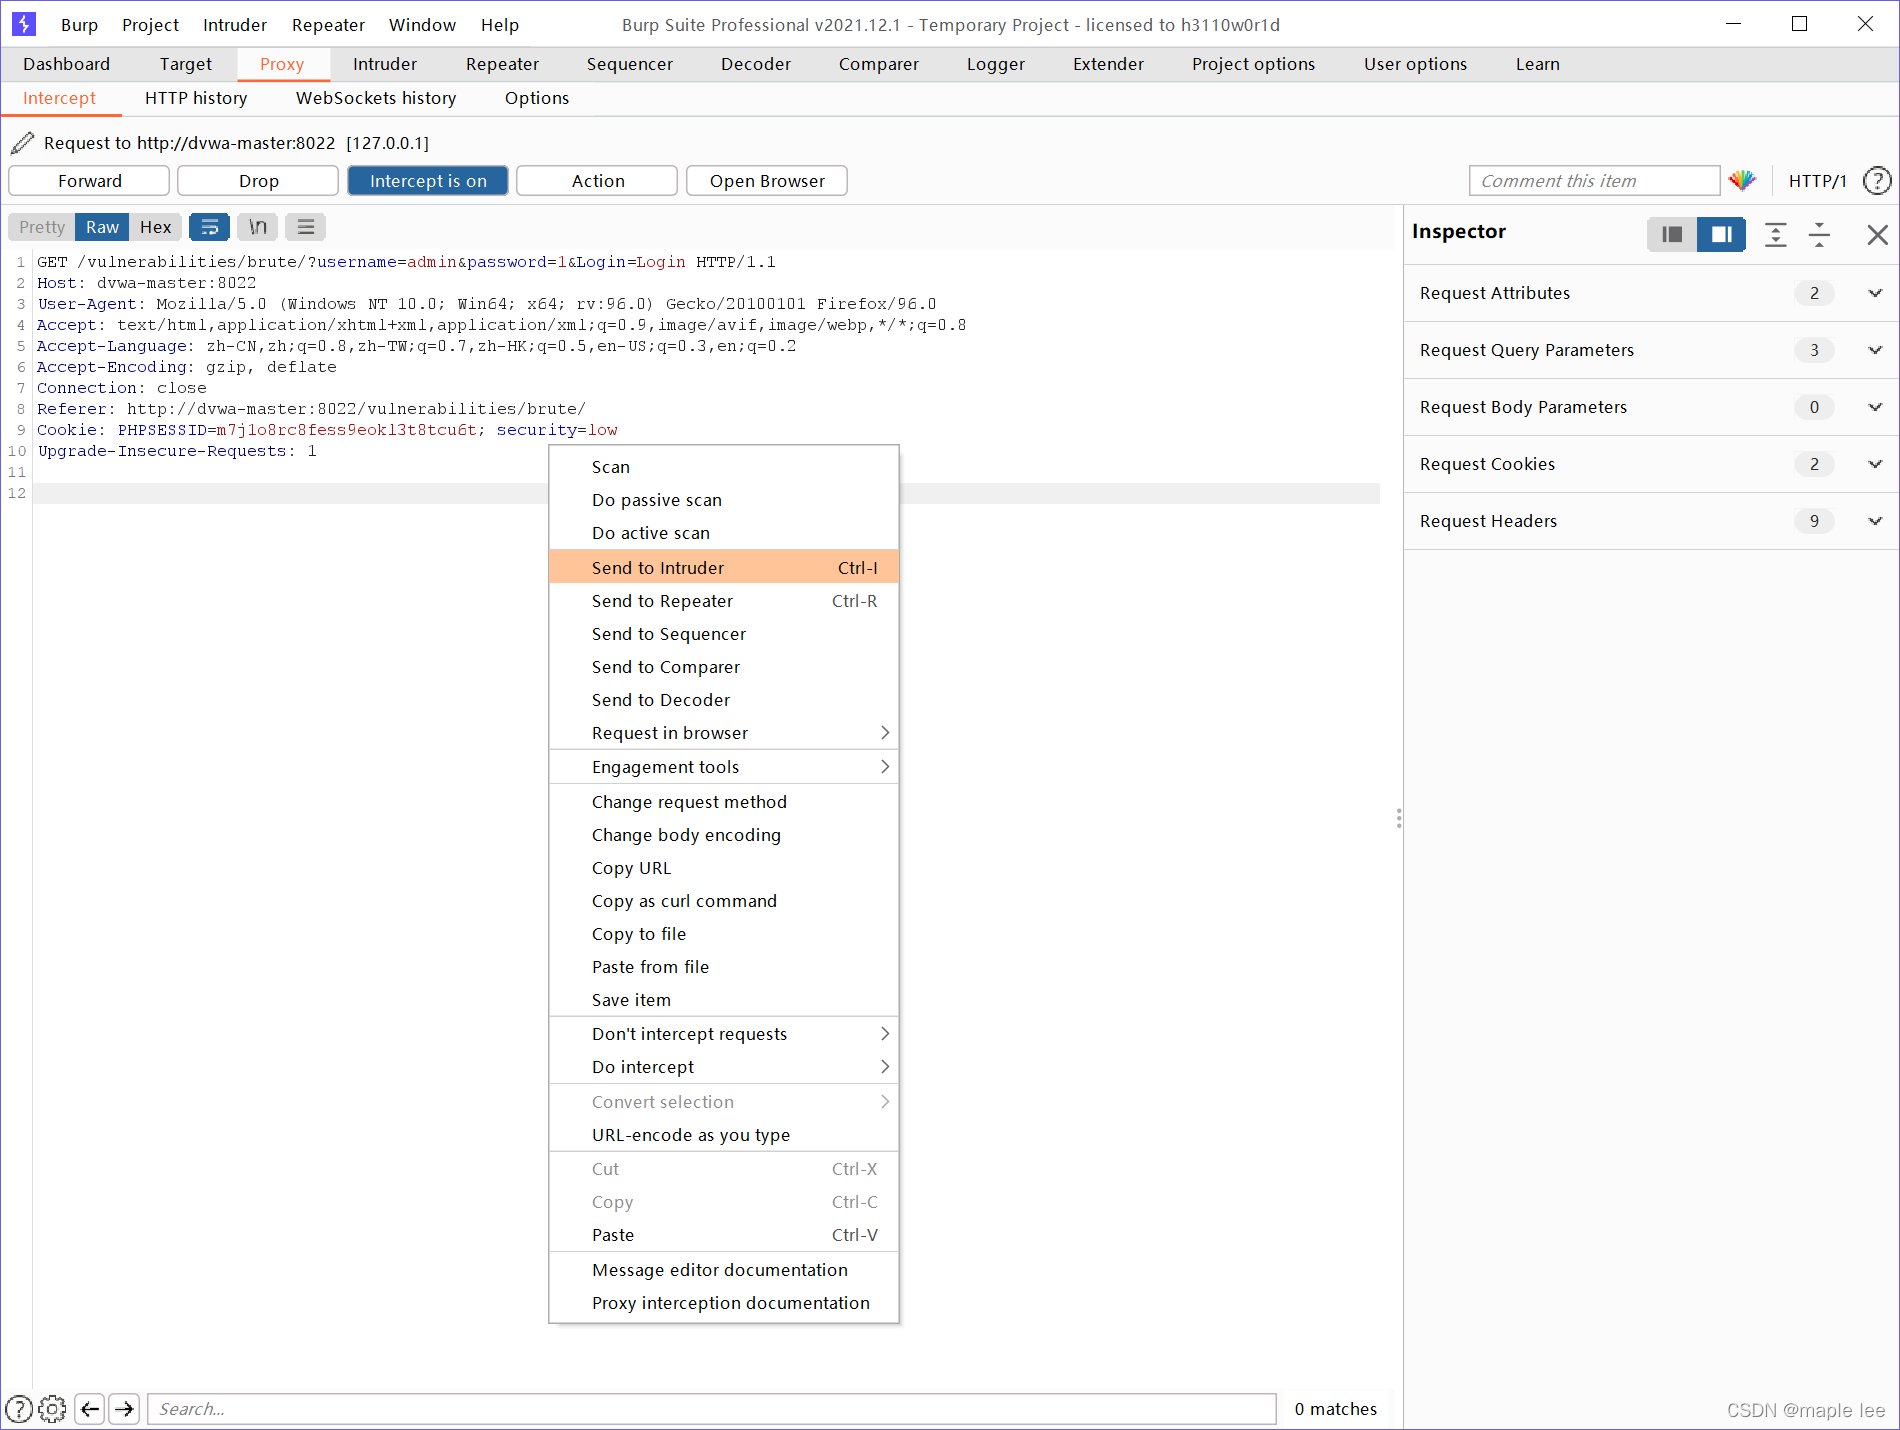Switch to the Repeater main tab

pos(502,64)
